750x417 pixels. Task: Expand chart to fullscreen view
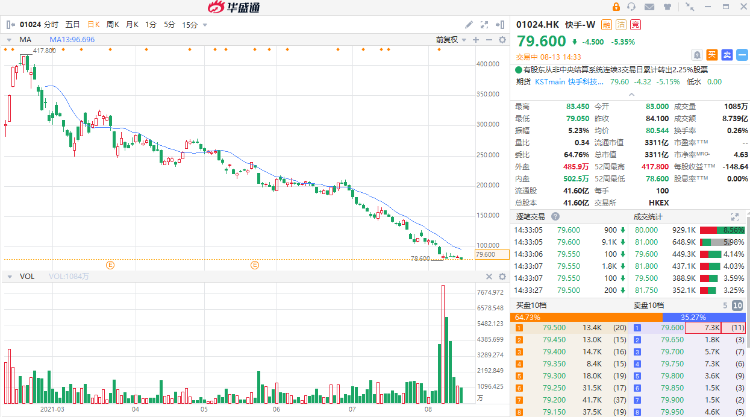485,23
